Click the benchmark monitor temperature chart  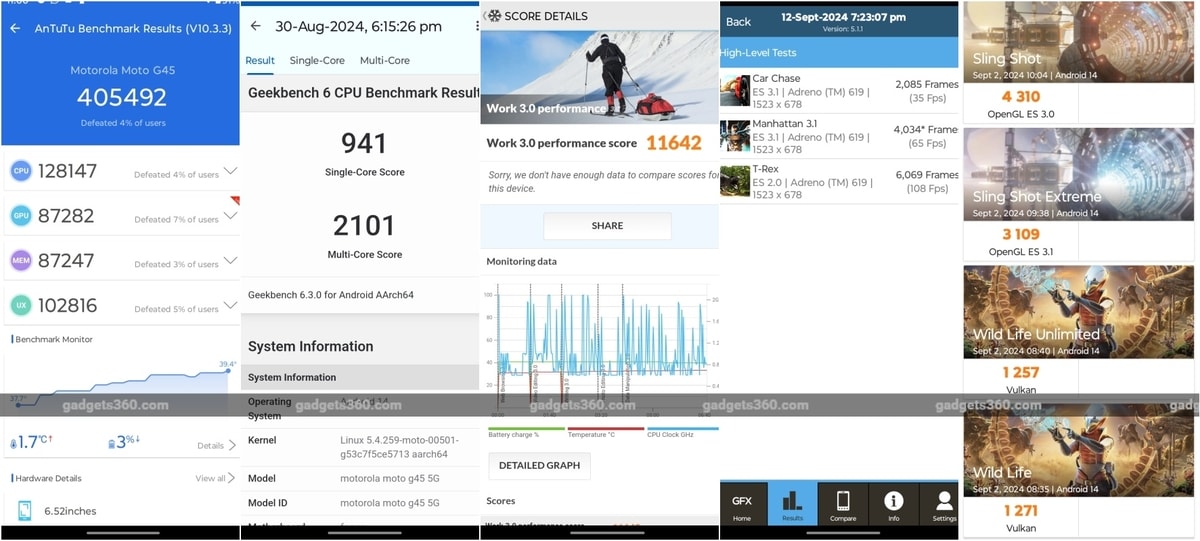121,384
